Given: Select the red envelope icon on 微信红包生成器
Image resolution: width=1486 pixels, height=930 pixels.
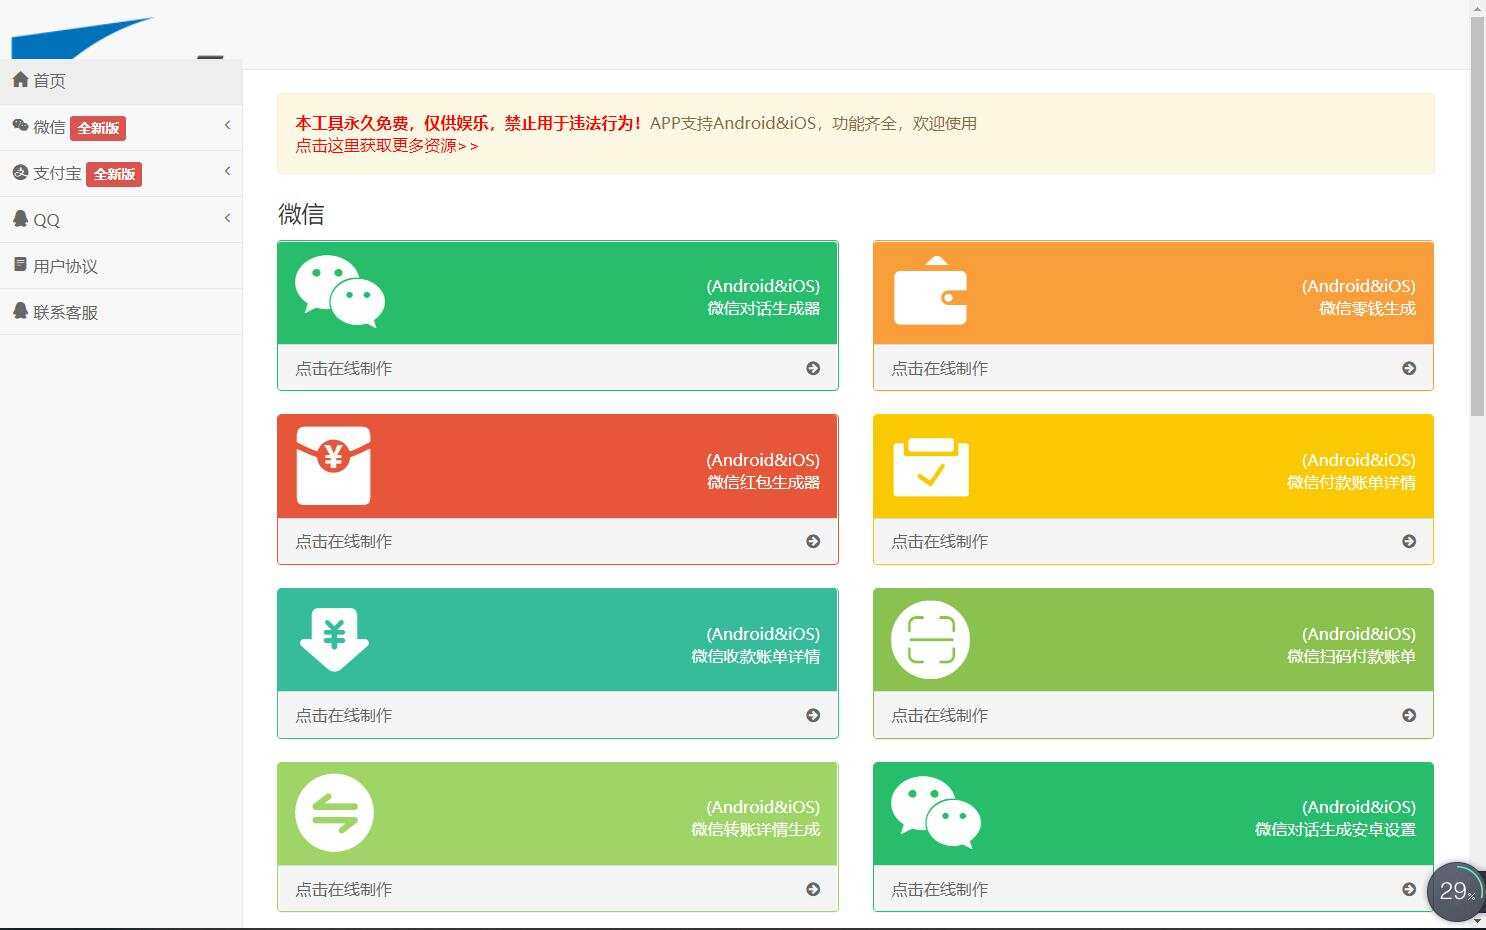Looking at the screenshot, I should pos(335,465).
